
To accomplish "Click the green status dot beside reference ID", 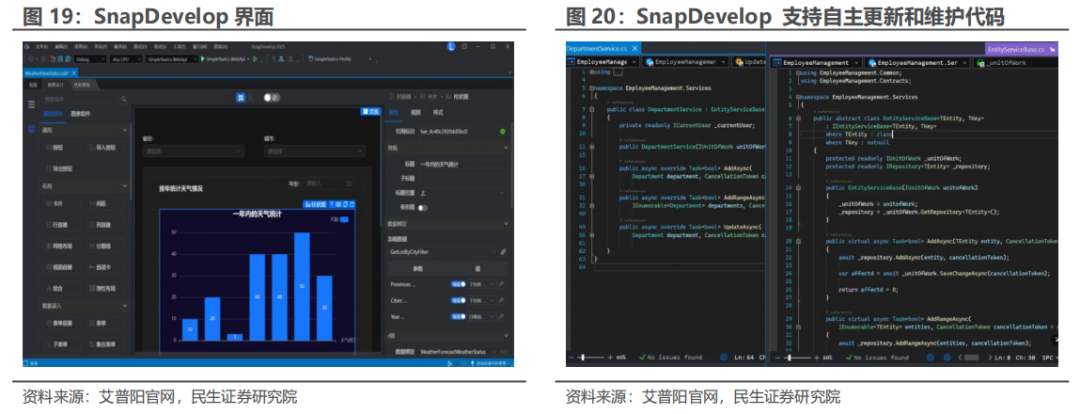I will (502, 131).
